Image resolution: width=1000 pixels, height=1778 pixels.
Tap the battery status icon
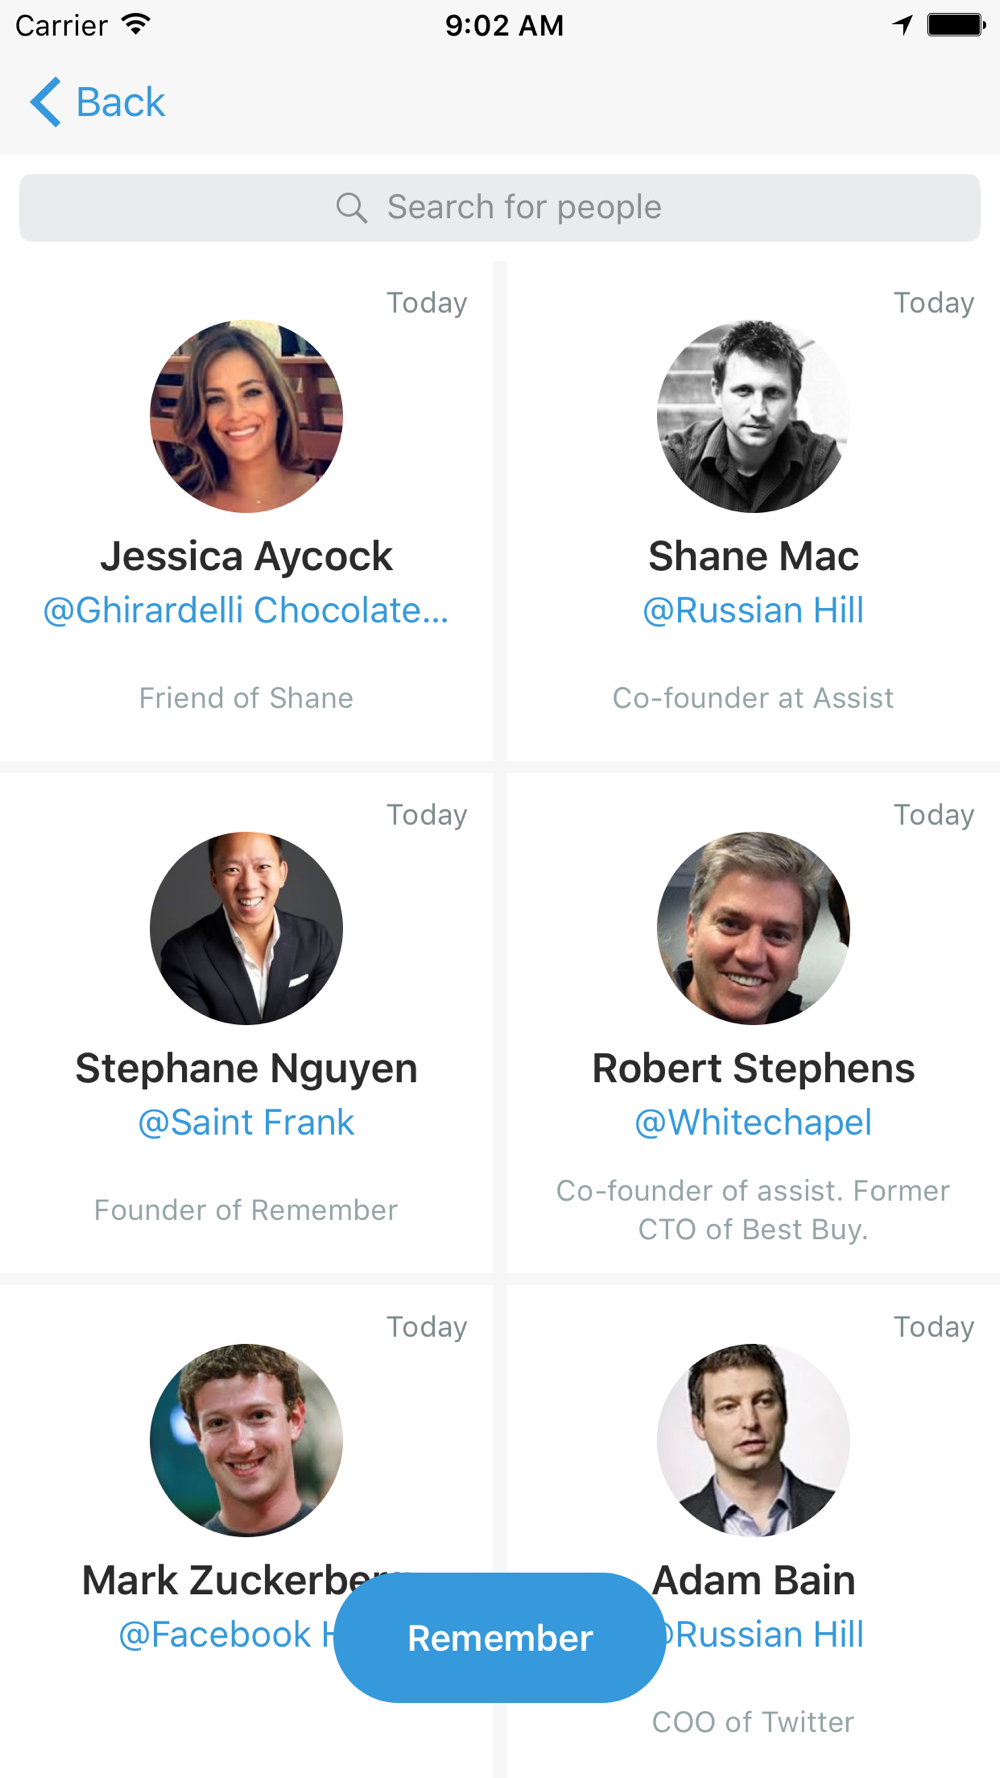[x=955, y=25]
